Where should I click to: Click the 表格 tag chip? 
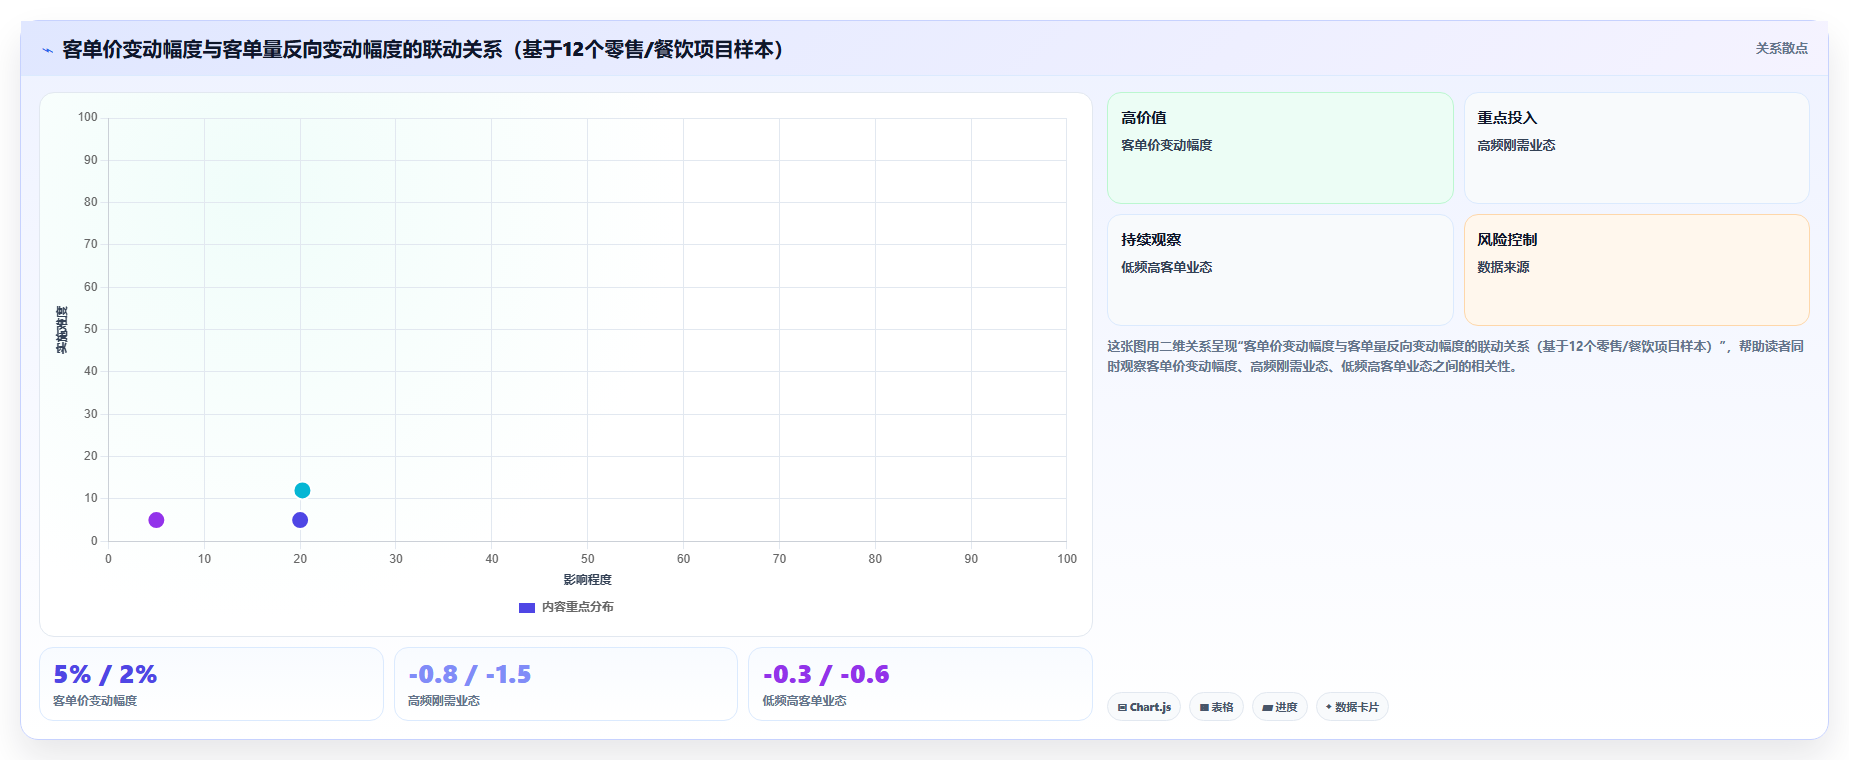pyautogui.click(x=1216, y=707)
